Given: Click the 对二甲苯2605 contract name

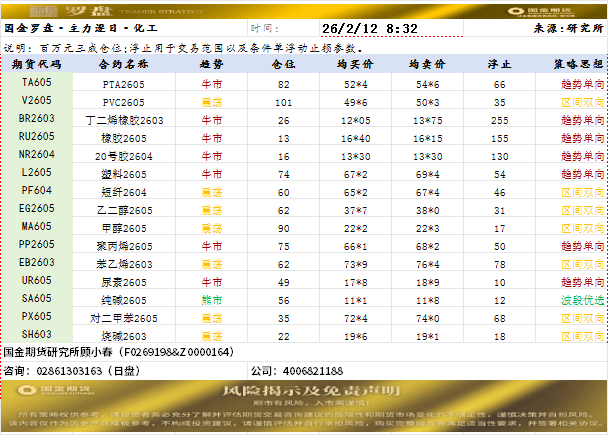Looking at the screenshot, I should point(124,318).
